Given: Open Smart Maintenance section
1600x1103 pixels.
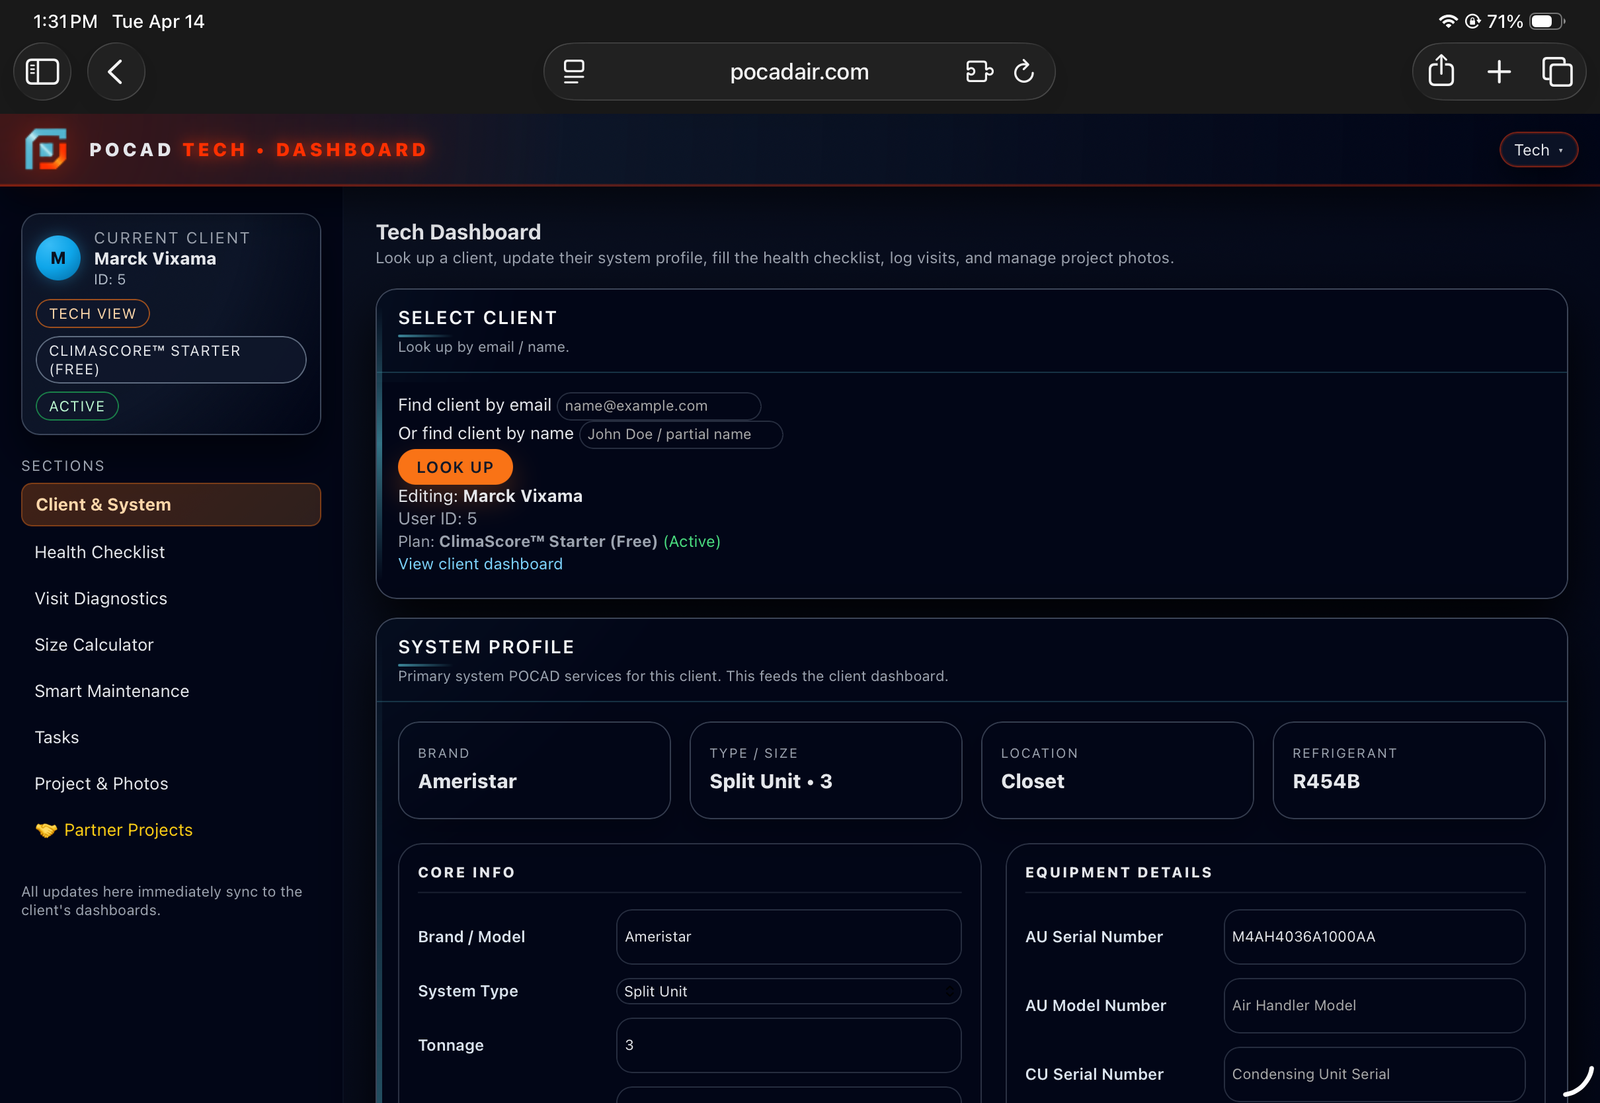Looking at the screenshot, I should 112,691.
